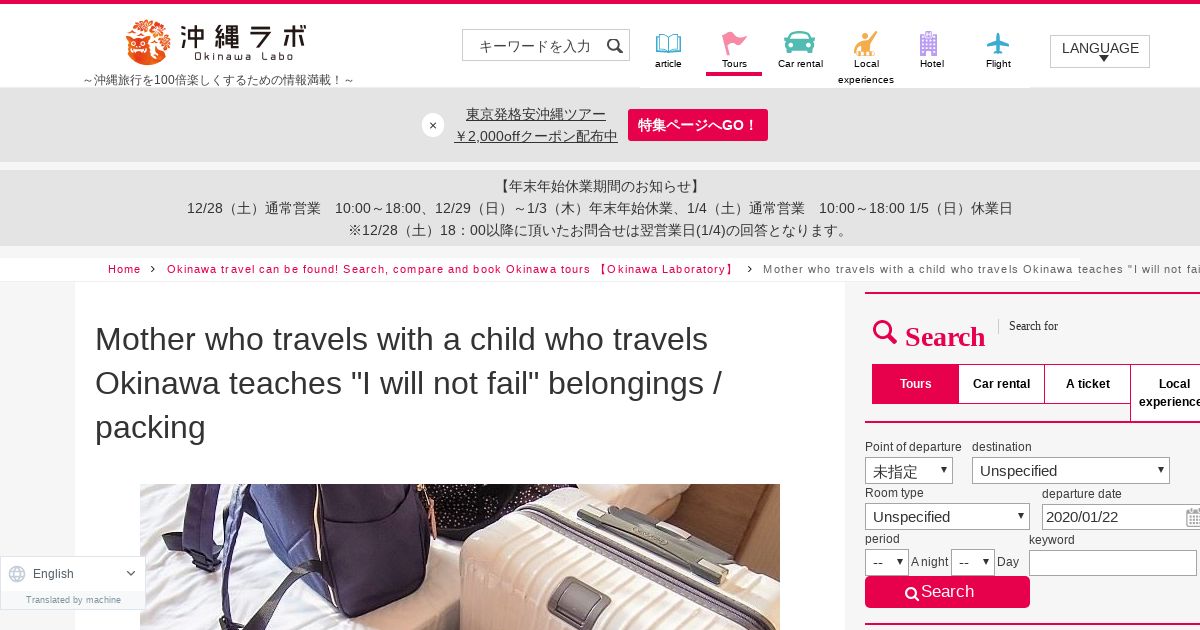Open the Room type dropdown

[x=947, y=517]
